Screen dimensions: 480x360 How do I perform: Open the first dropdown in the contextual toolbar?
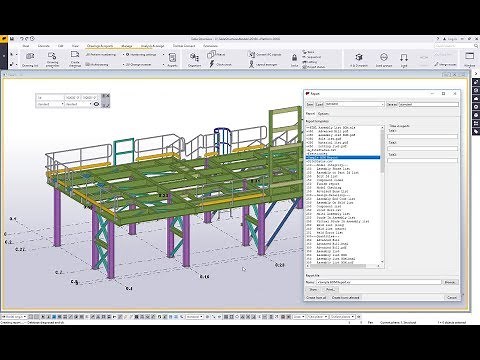coord(50,104)
